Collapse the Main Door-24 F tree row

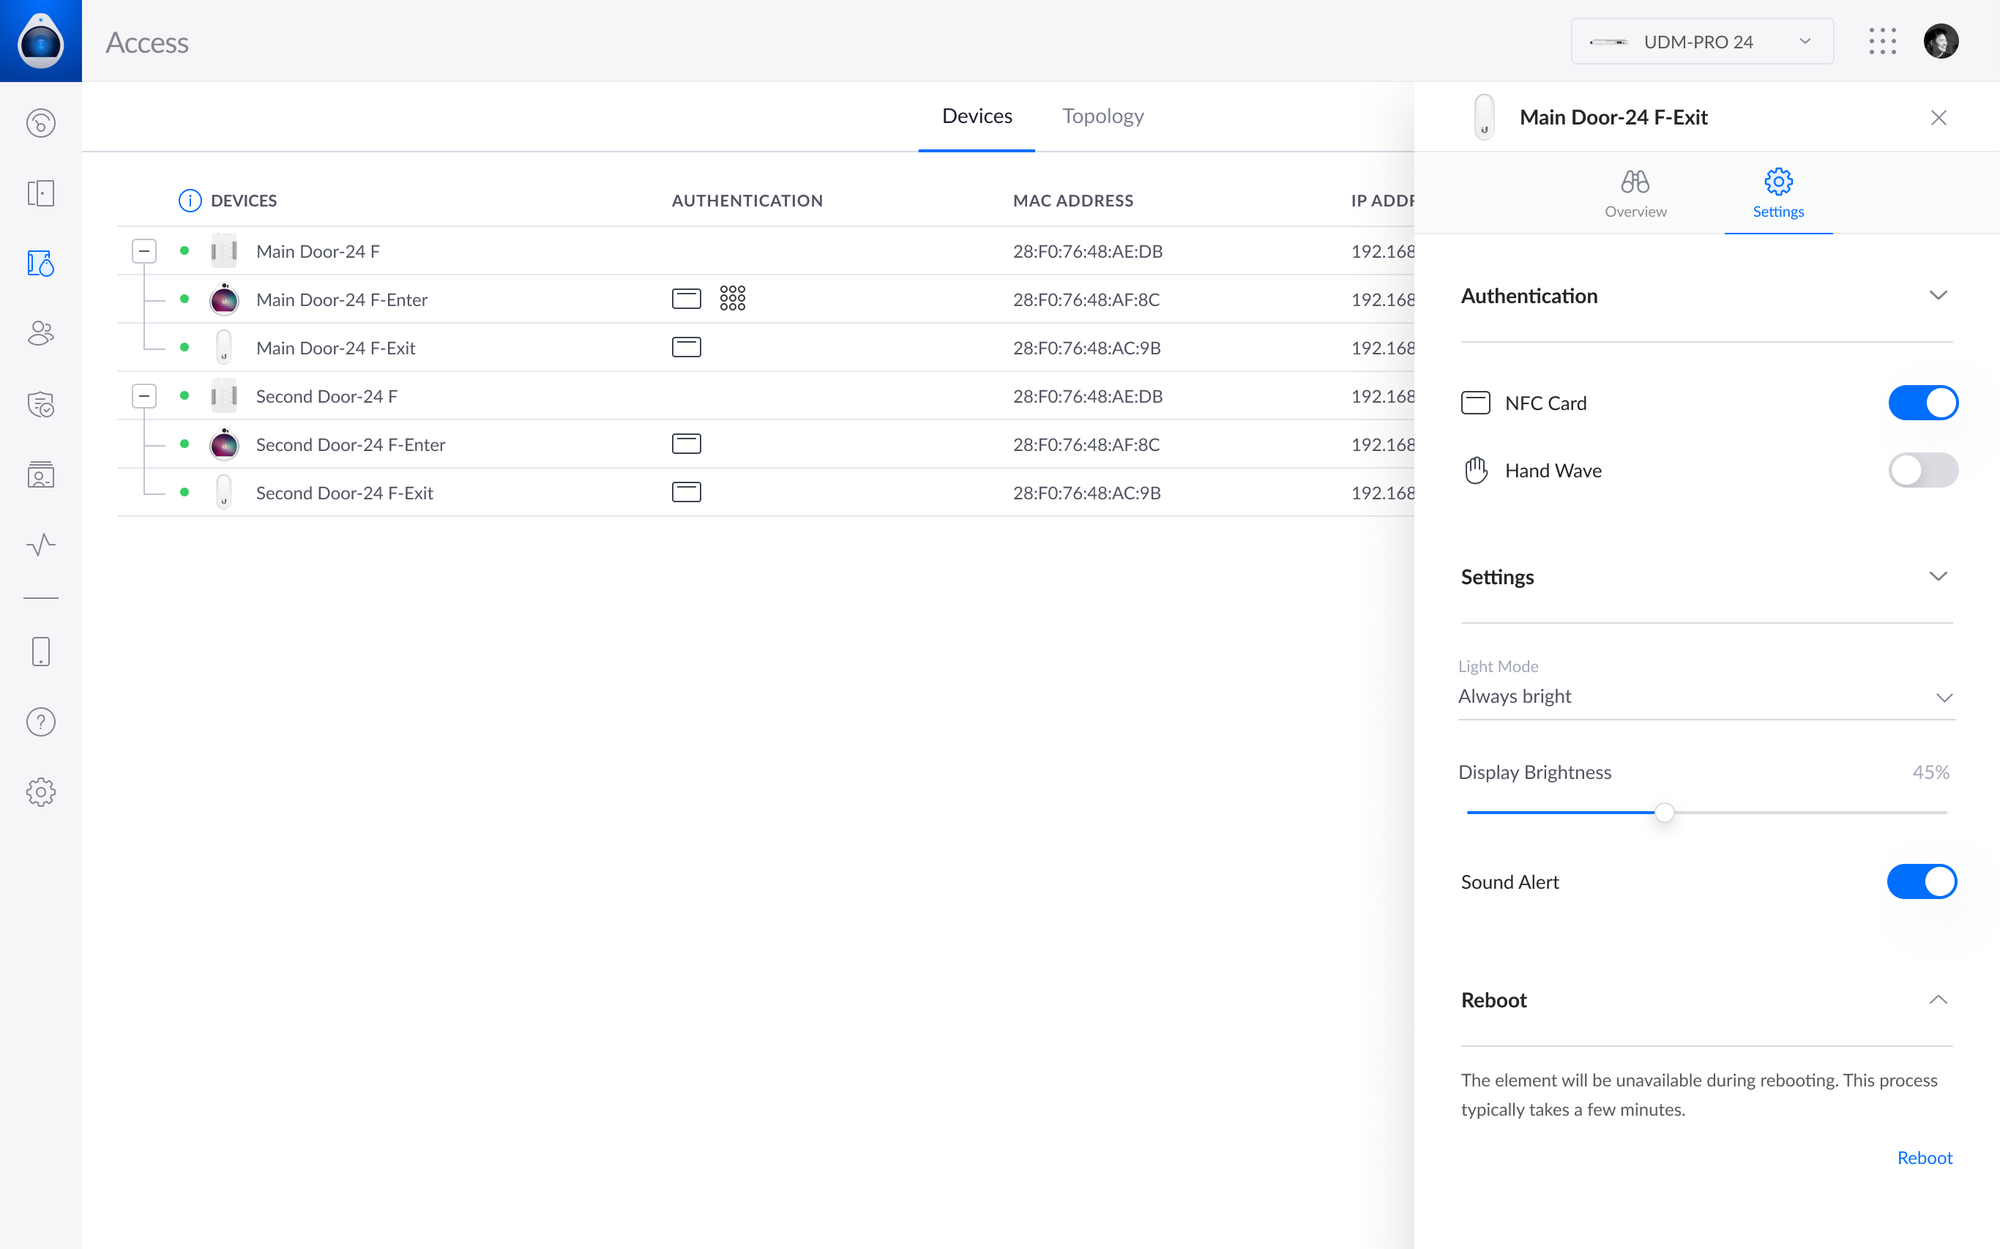point(144,251)
